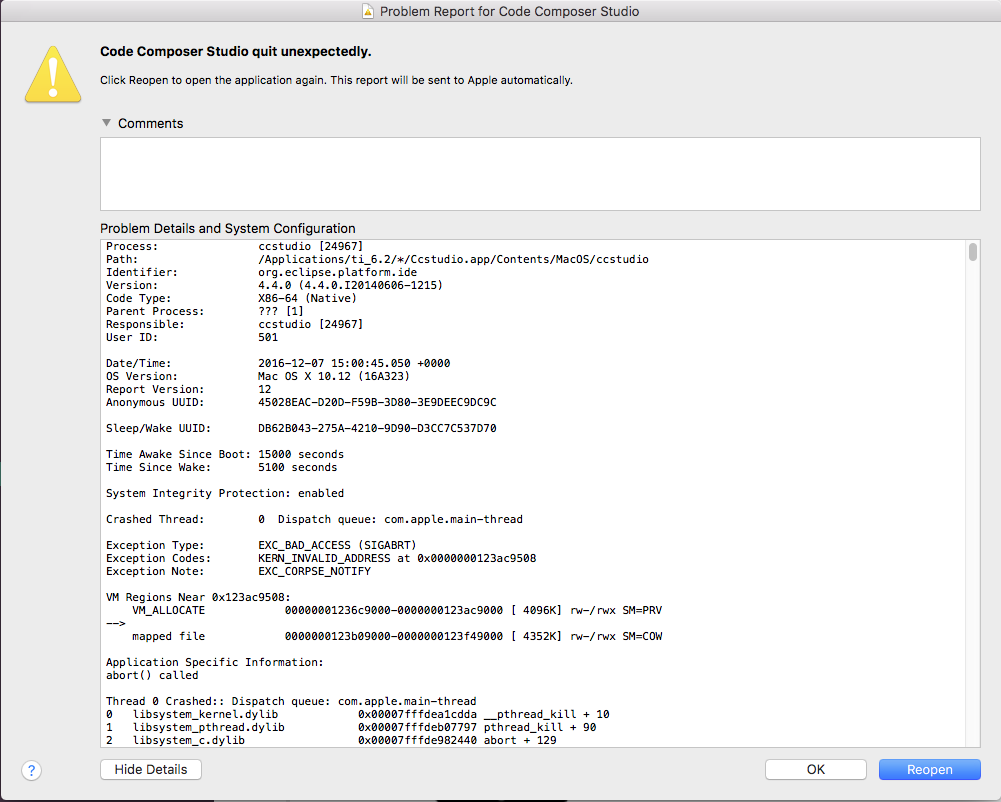Click inside the Comments text box
This screenshot has height=802, width=1001.
click(539, 174)
